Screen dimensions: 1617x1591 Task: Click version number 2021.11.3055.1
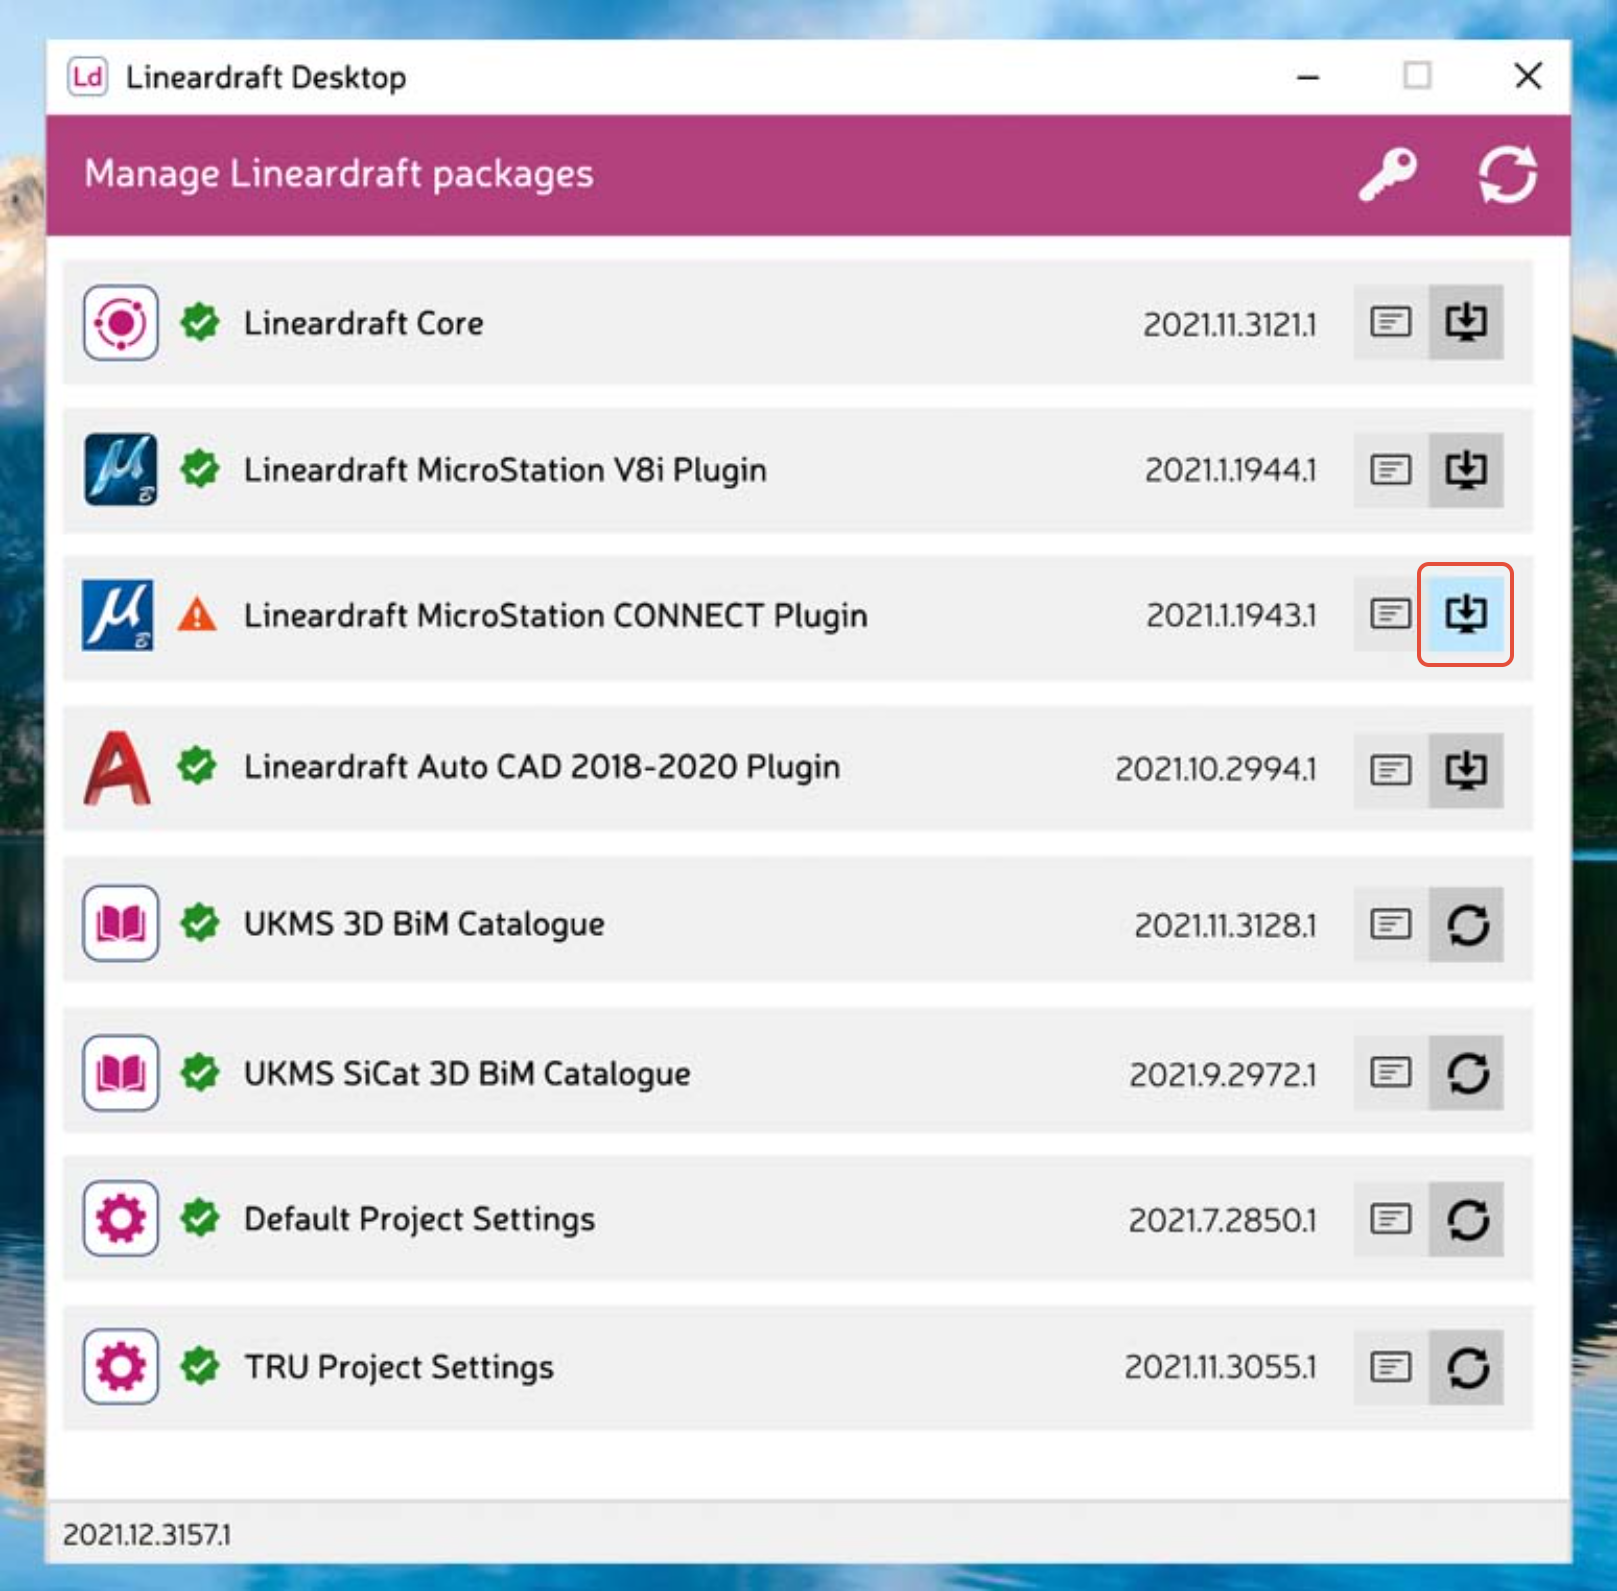tap(1221, 1368)
